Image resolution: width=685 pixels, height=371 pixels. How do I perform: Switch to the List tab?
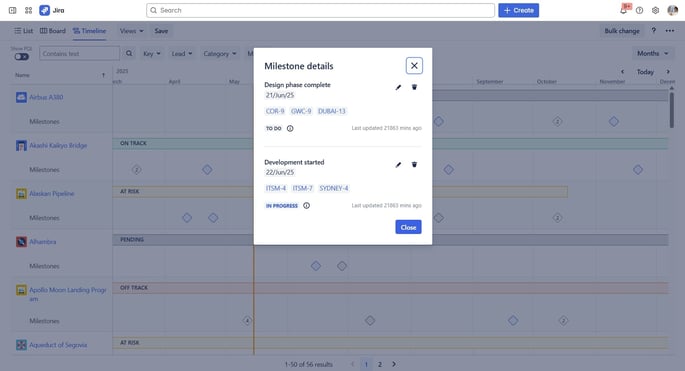(24, 31)
